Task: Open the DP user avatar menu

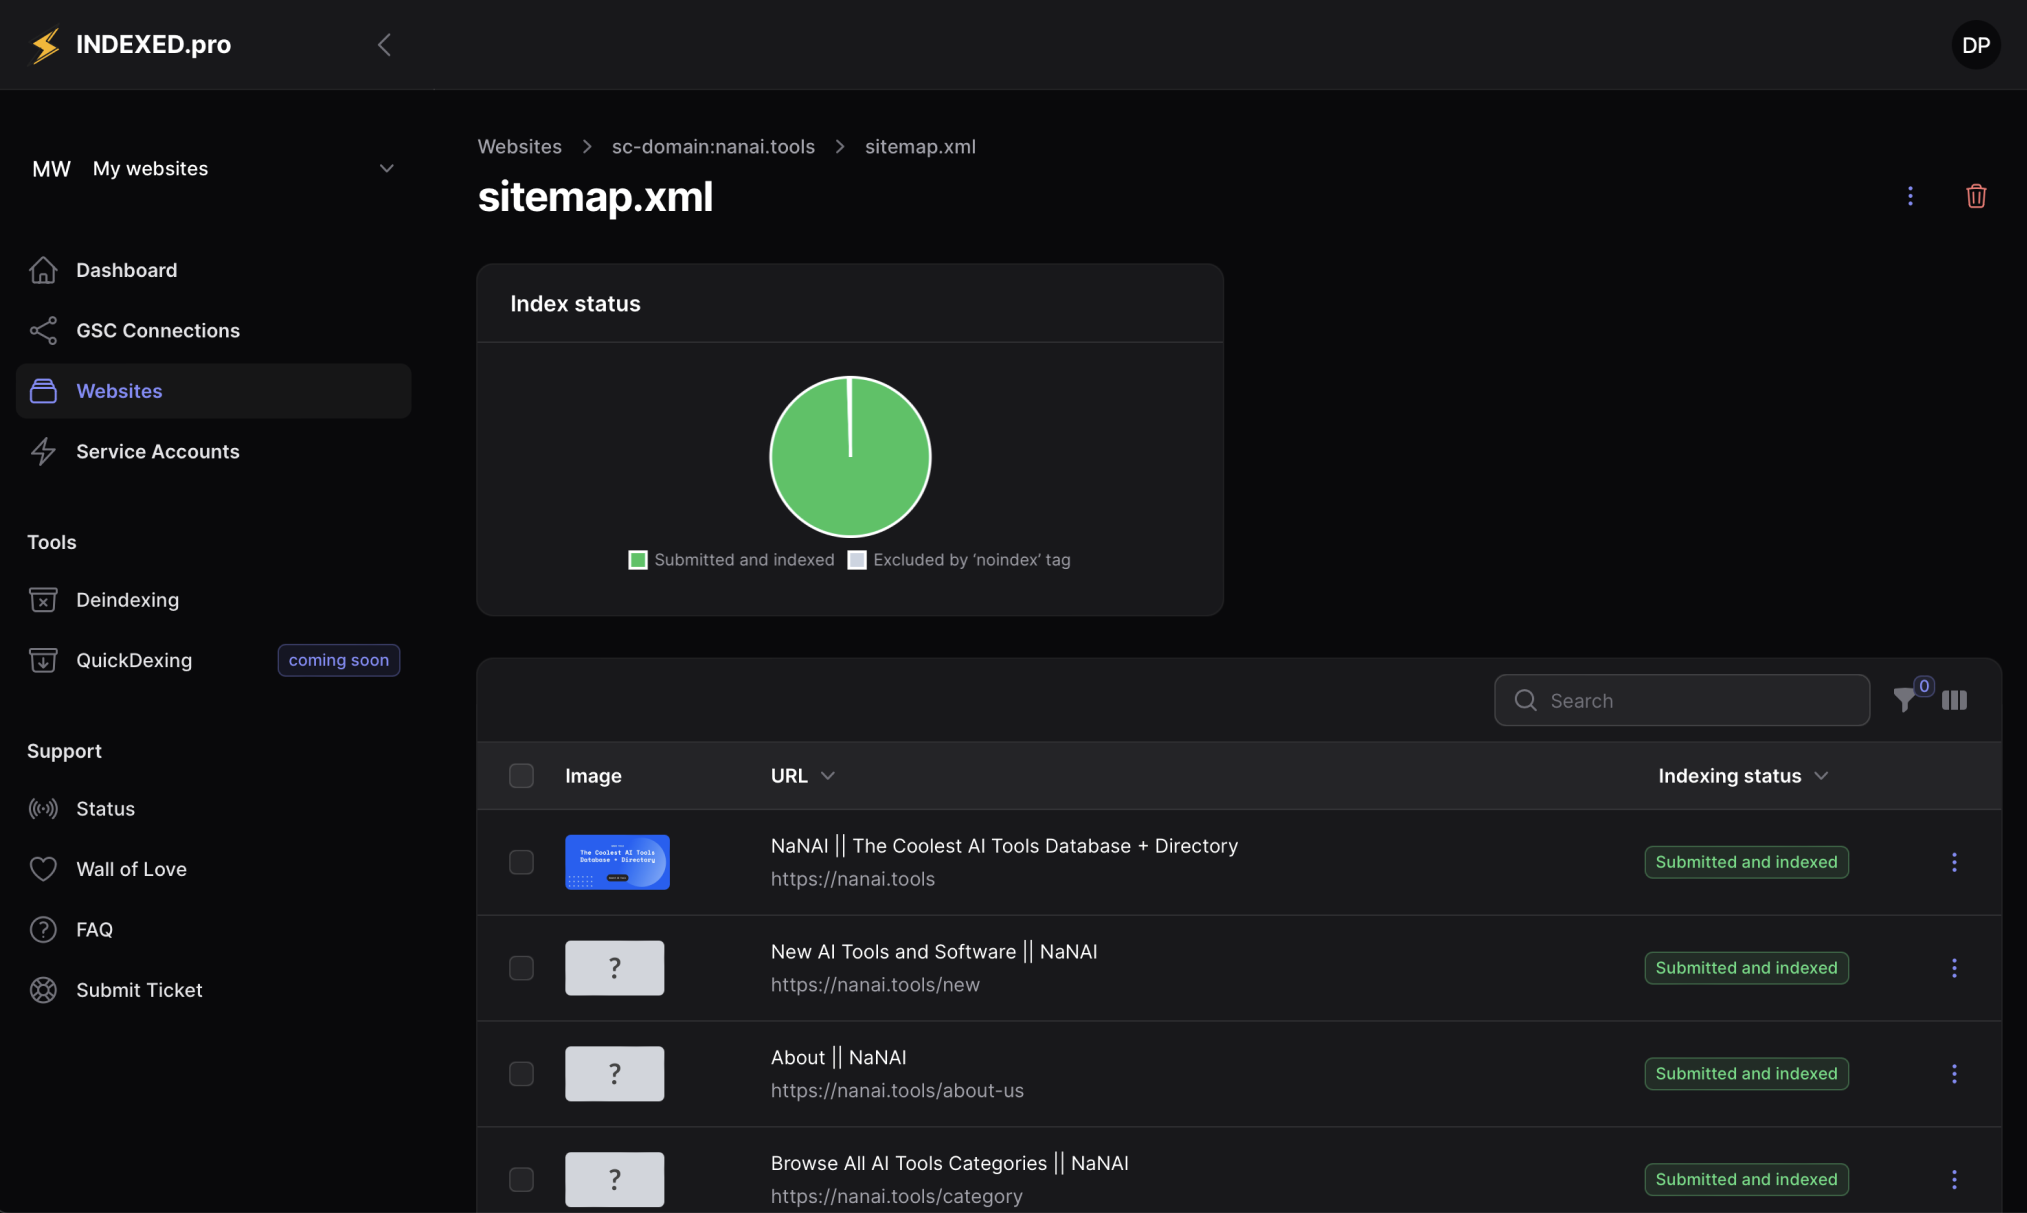Action: [x=1975, y=45]
